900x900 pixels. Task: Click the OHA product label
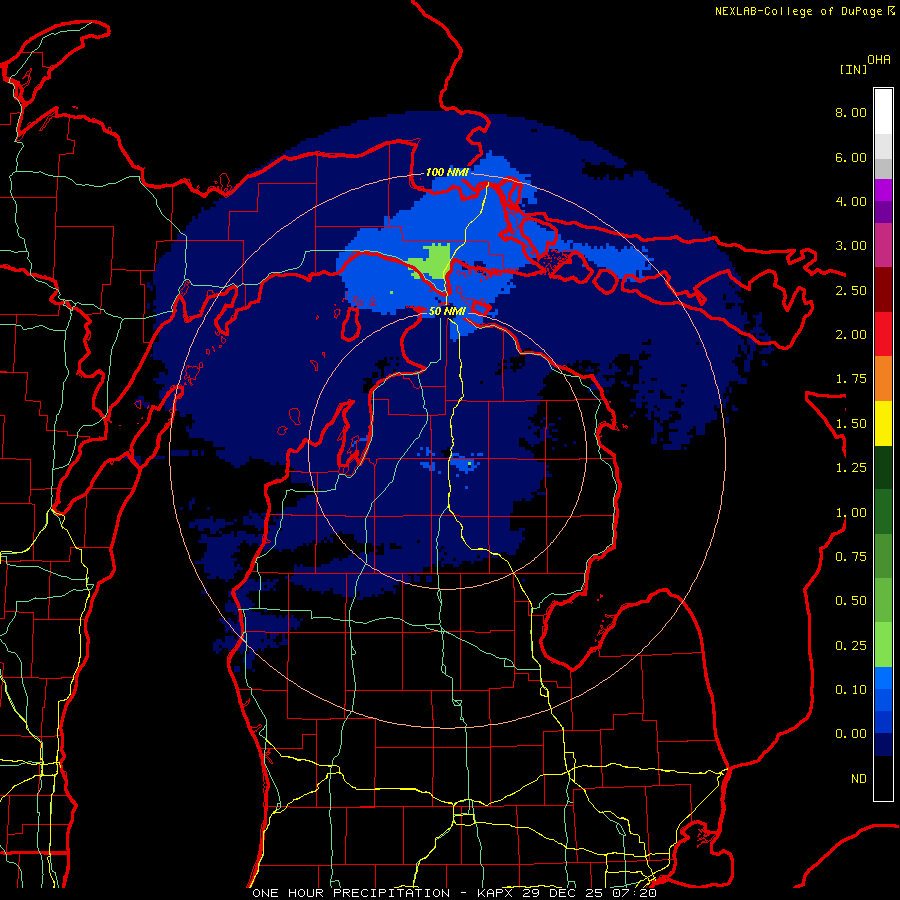click(879, 60)
